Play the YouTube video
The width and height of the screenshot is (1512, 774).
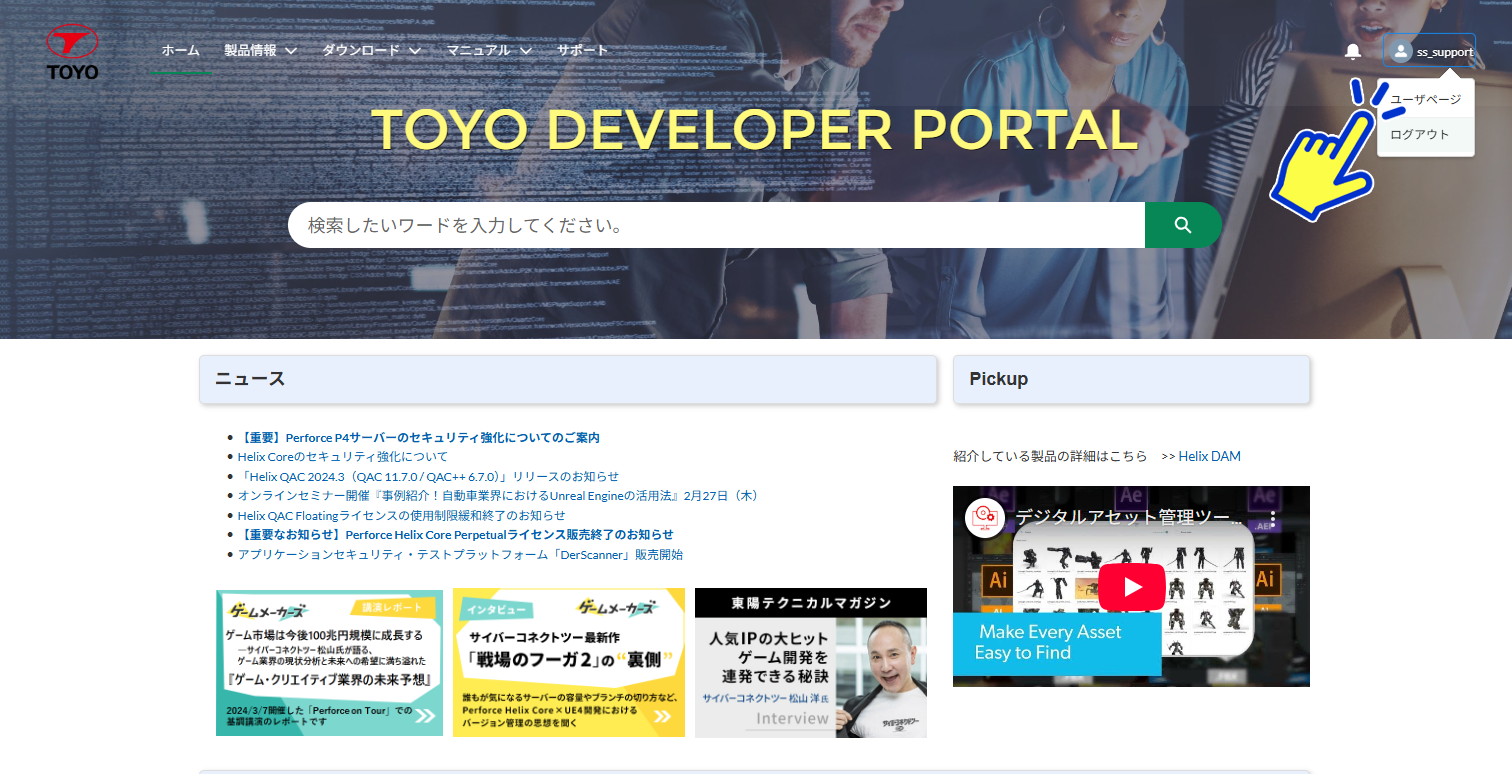(1132, 586)
